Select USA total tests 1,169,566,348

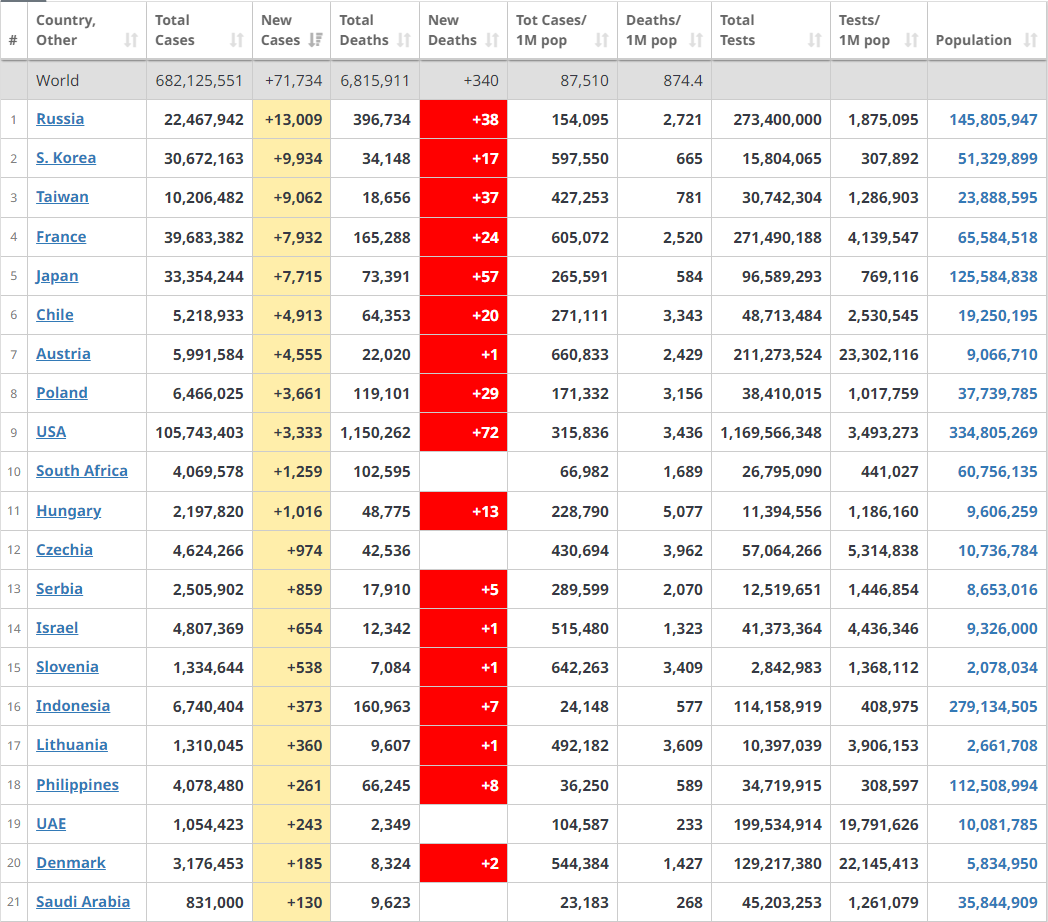pyautogui.click(x=771, y=433)
